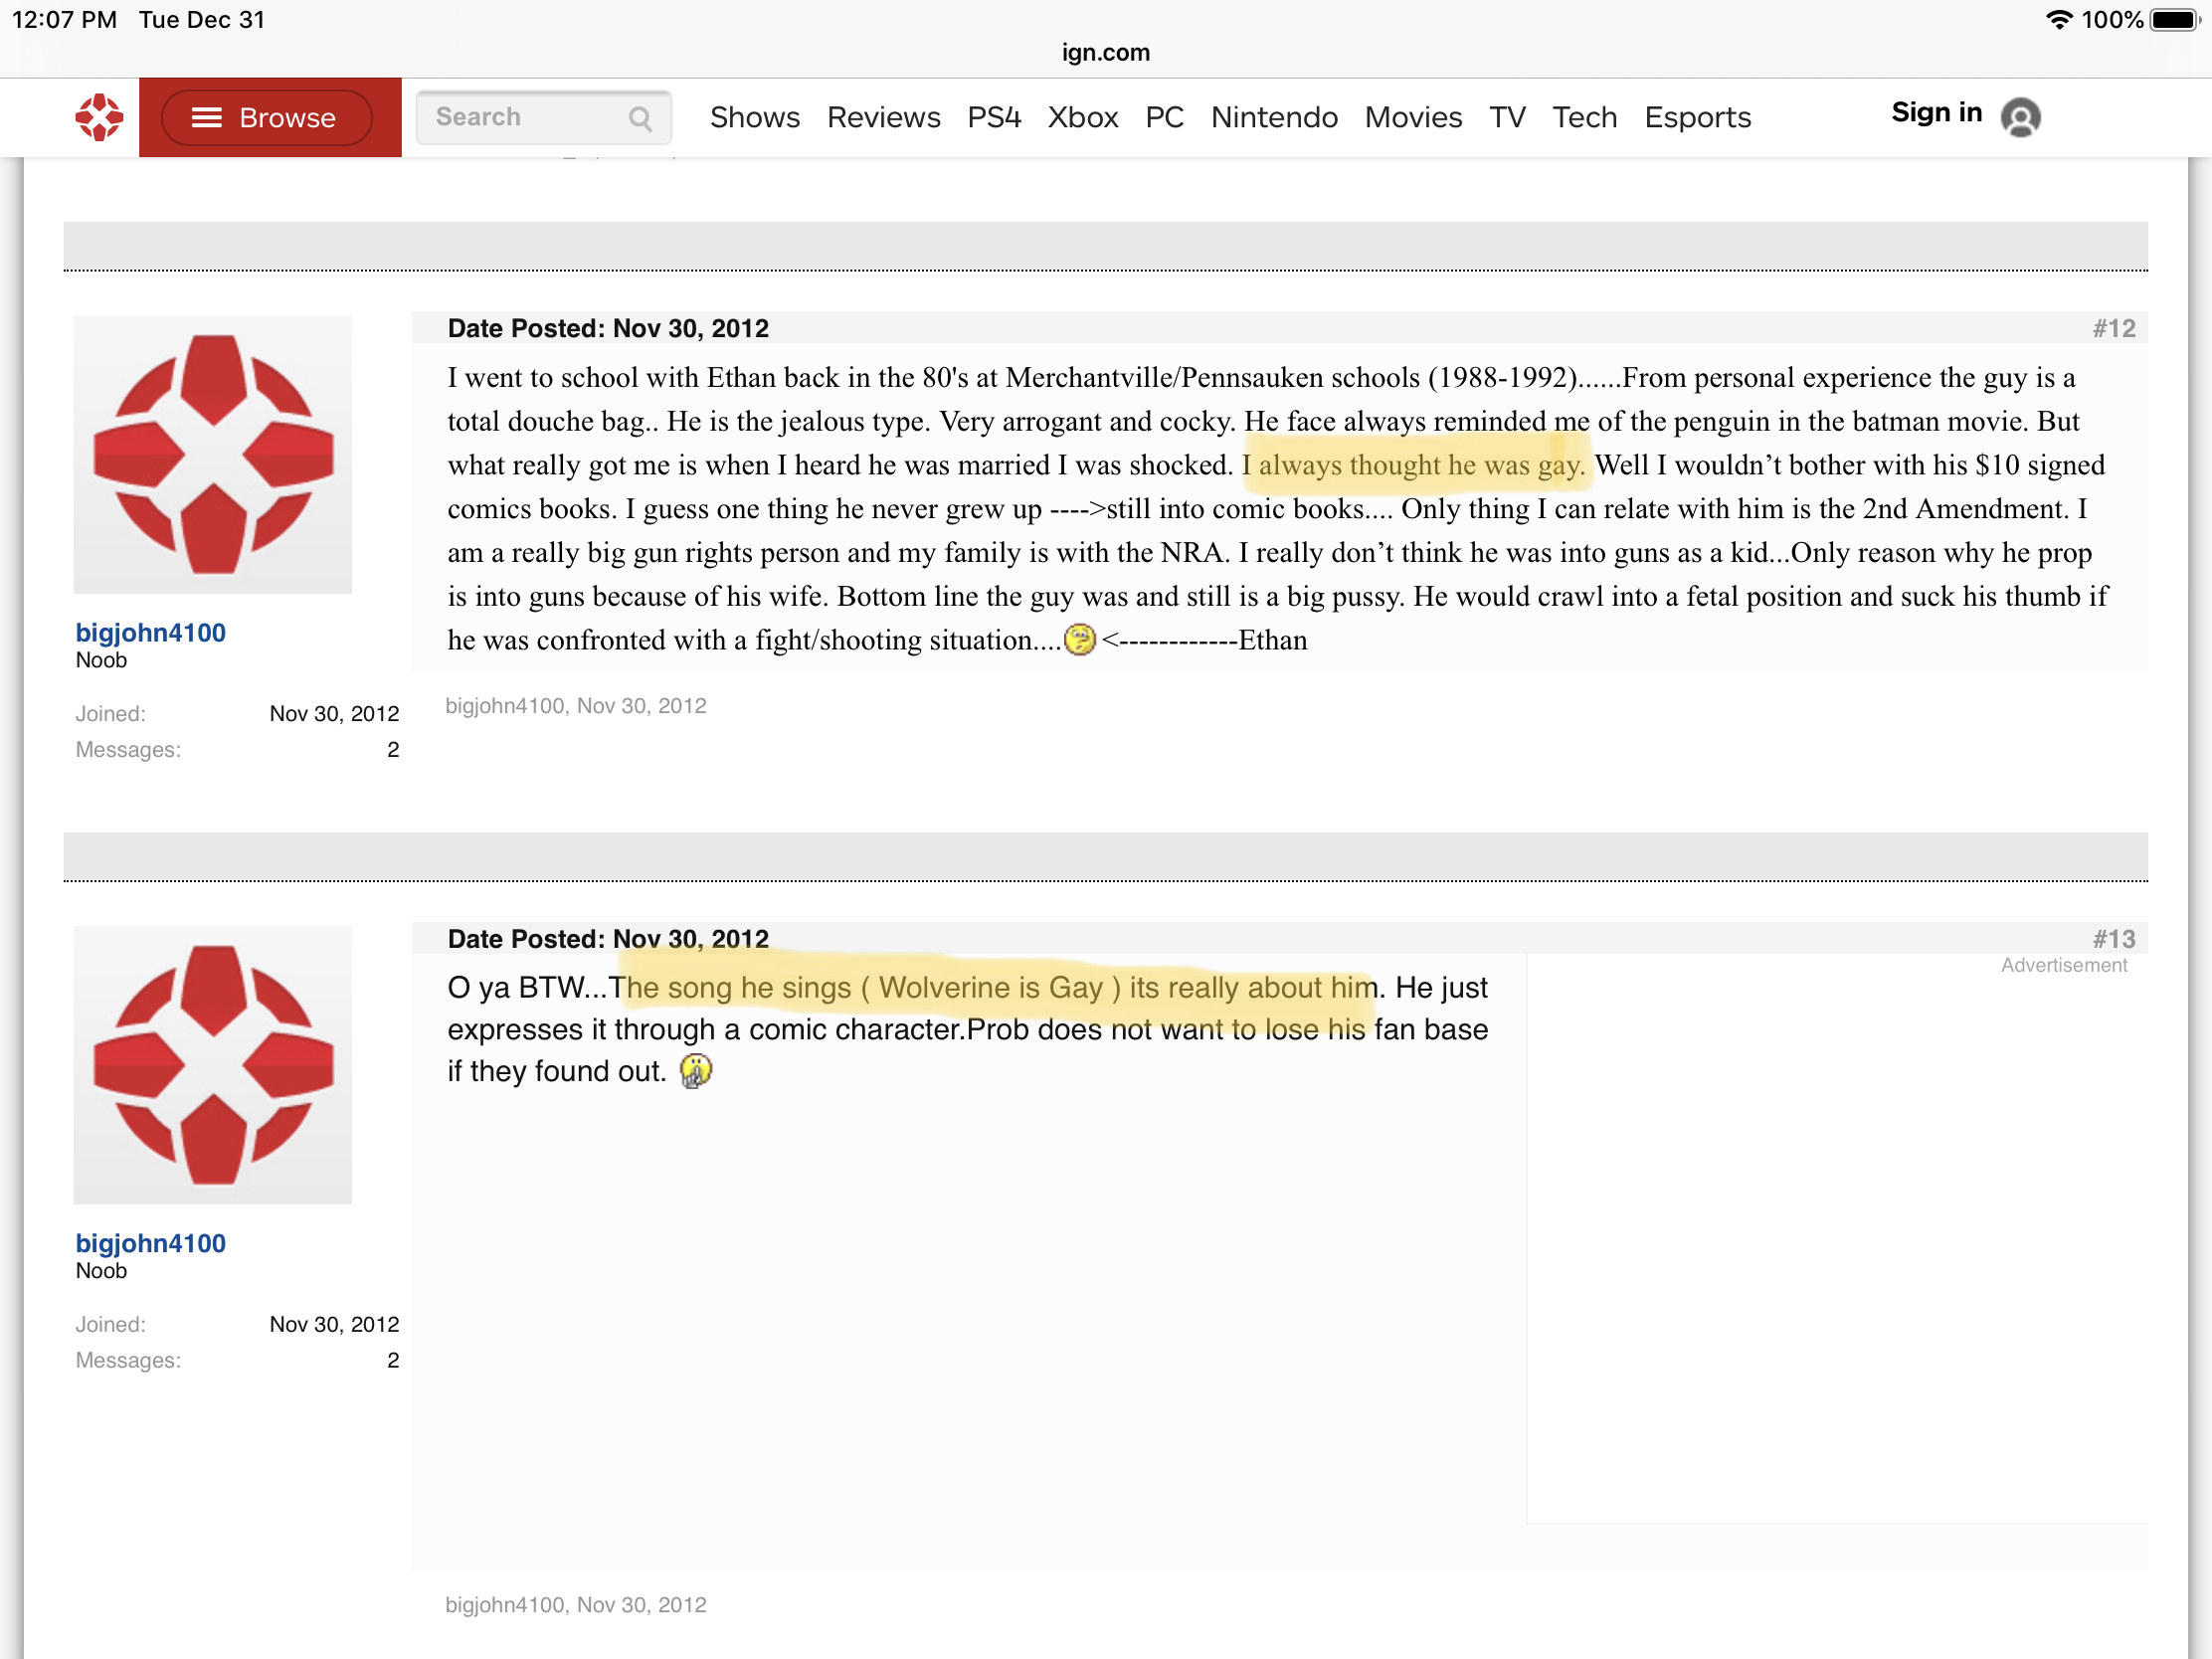
Task: Click the Wi-Fi status icon
Action: tap(2058, 20)
